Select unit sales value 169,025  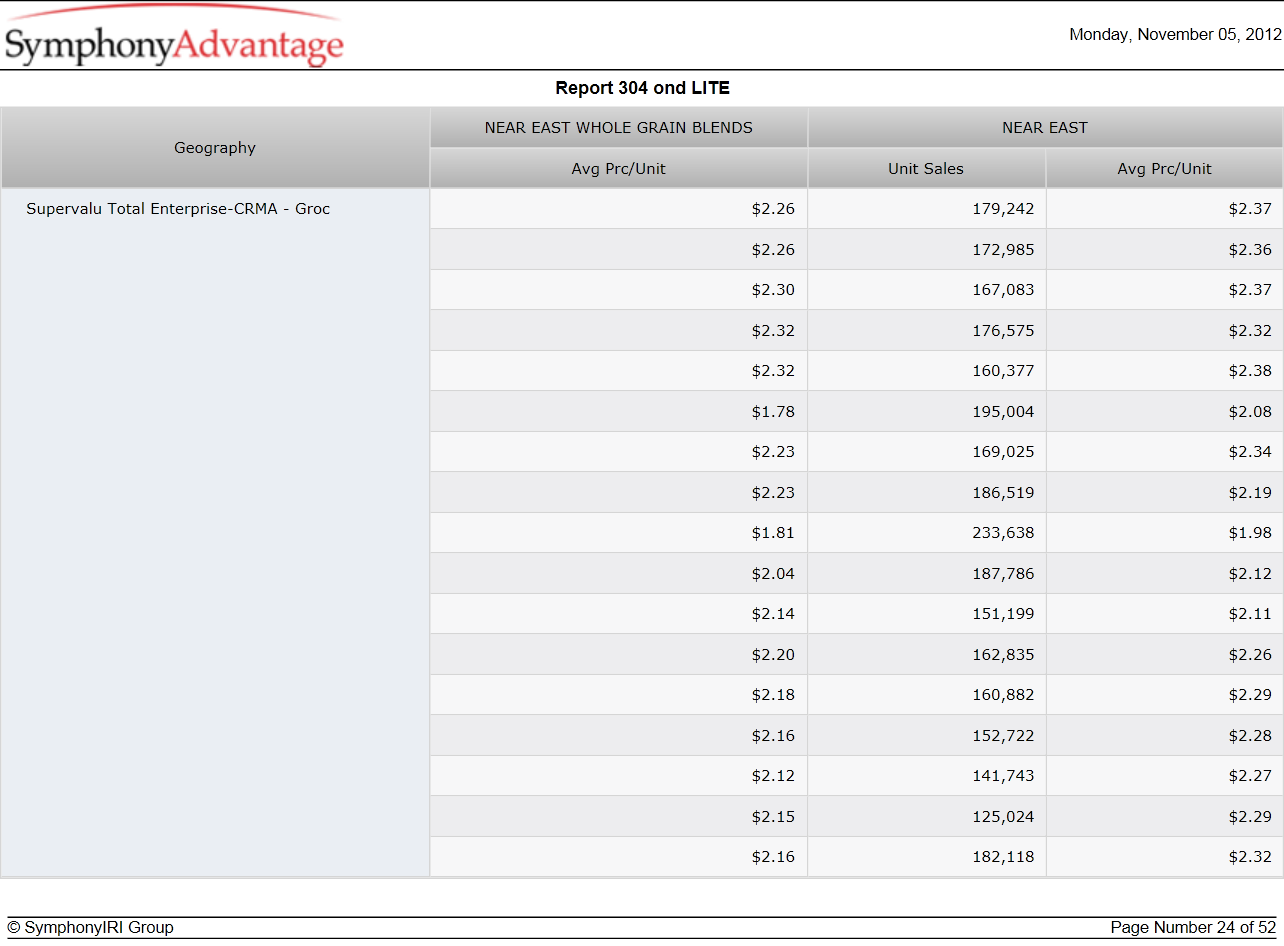pyautogui.click(x=1003, y=452)
